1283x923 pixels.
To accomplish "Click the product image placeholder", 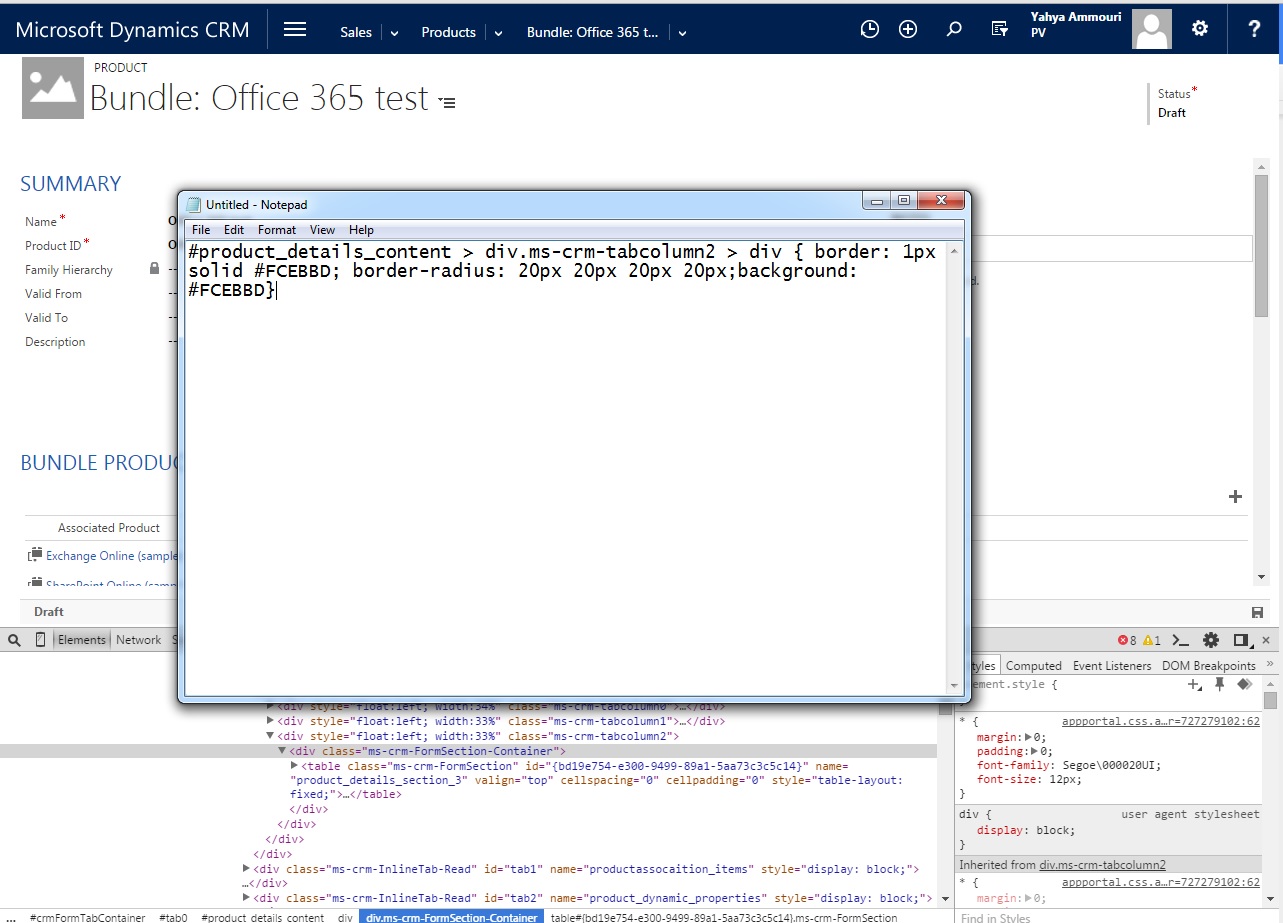I will (x=53, y=89).
